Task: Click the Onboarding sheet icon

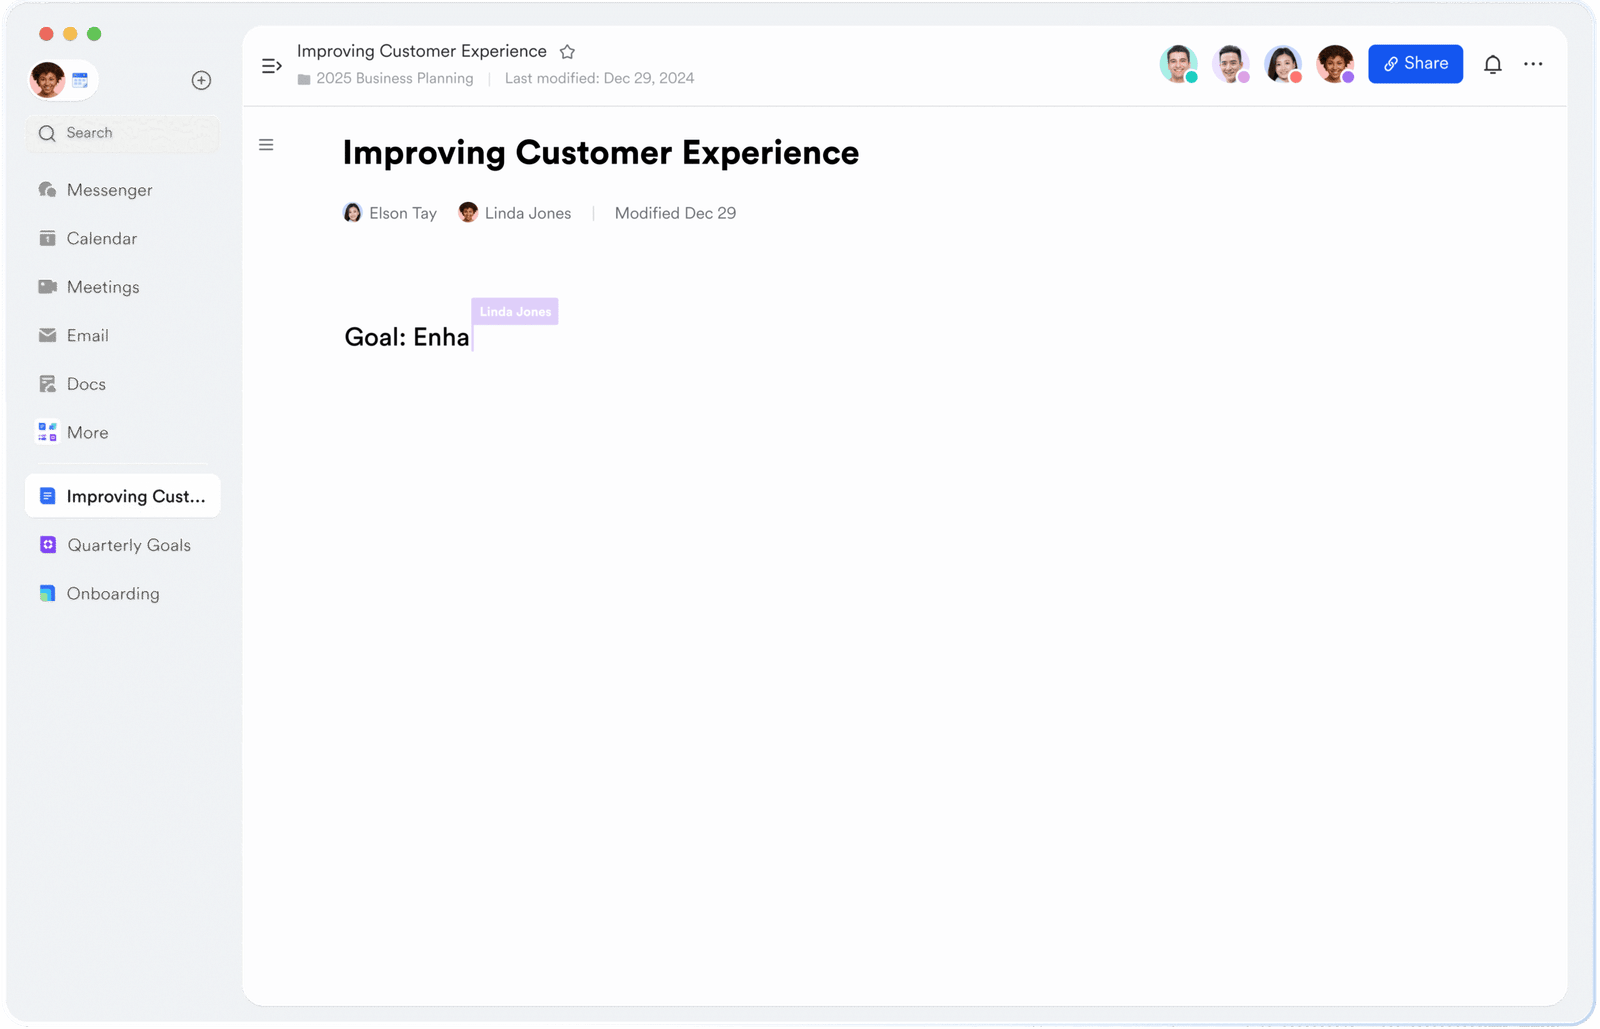Action: tap(47, 594)
